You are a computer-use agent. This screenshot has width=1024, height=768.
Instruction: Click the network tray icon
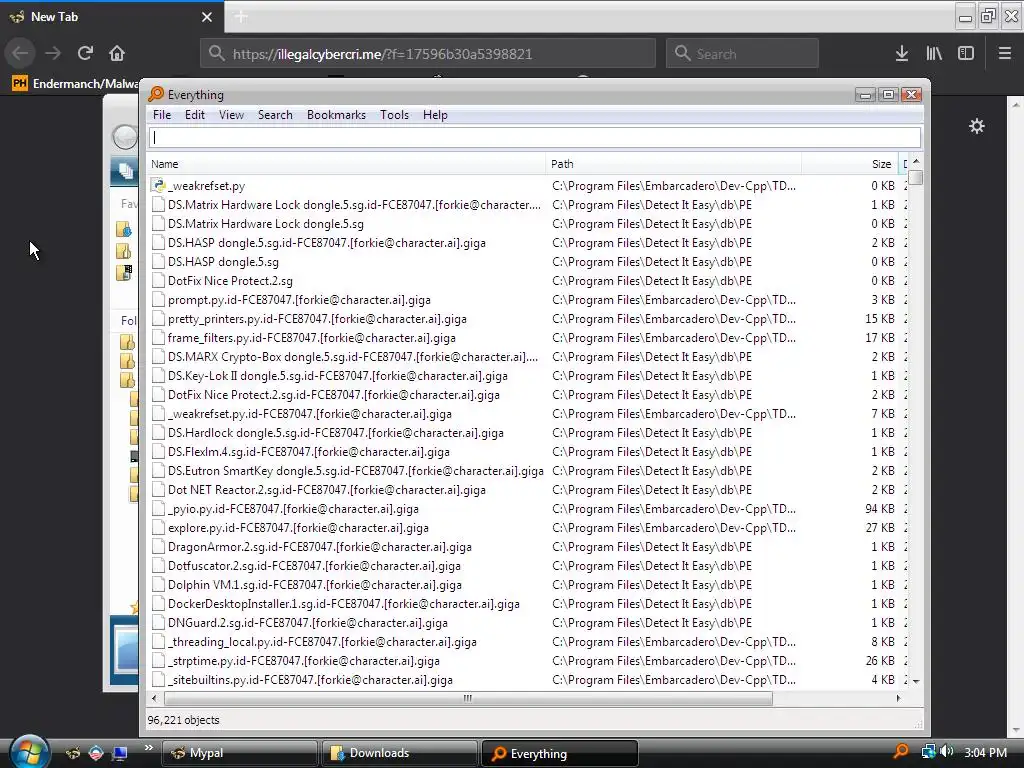(x=928, y=752)
